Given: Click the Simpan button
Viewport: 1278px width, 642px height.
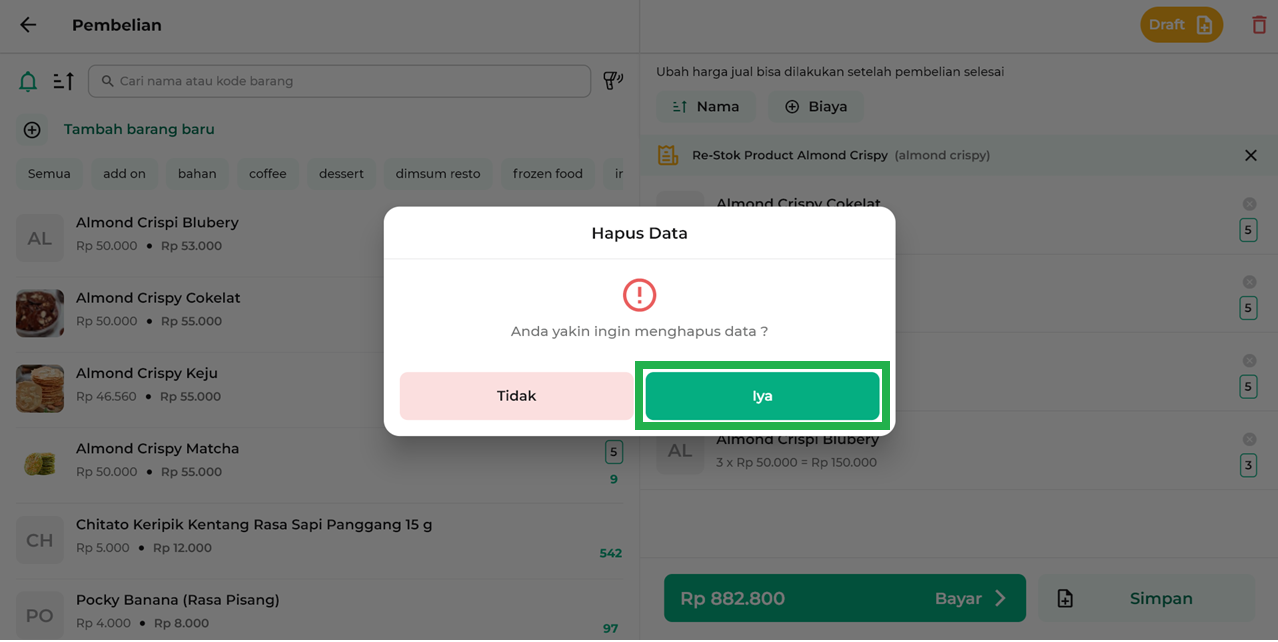Looking at the screenshot, I should click(x=1146, y=598).
